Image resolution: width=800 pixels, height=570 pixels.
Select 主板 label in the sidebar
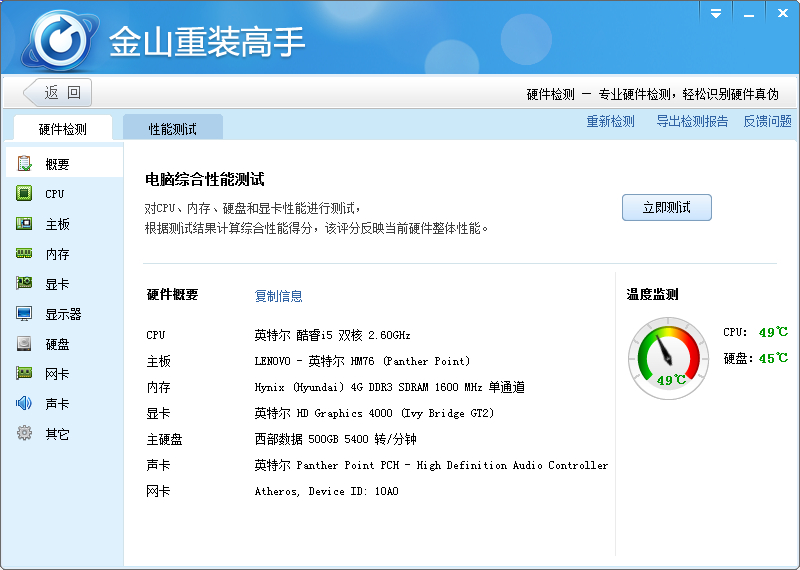pyautogui.click(x=57, y=224)
